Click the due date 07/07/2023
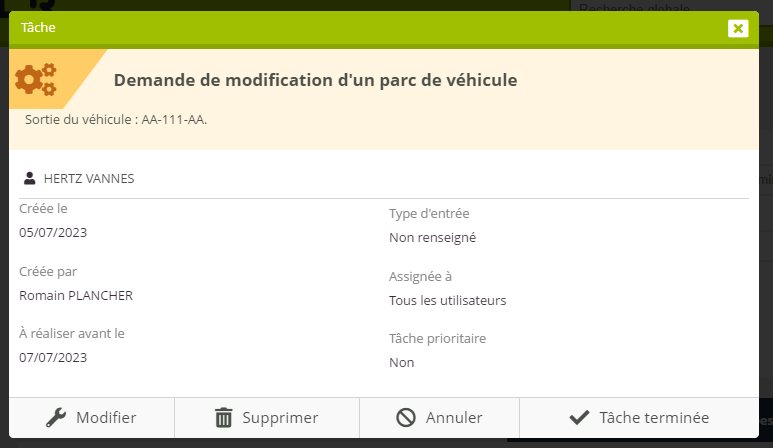The width and height of the screenshot is (773, 448). click(x=53, y=357)
